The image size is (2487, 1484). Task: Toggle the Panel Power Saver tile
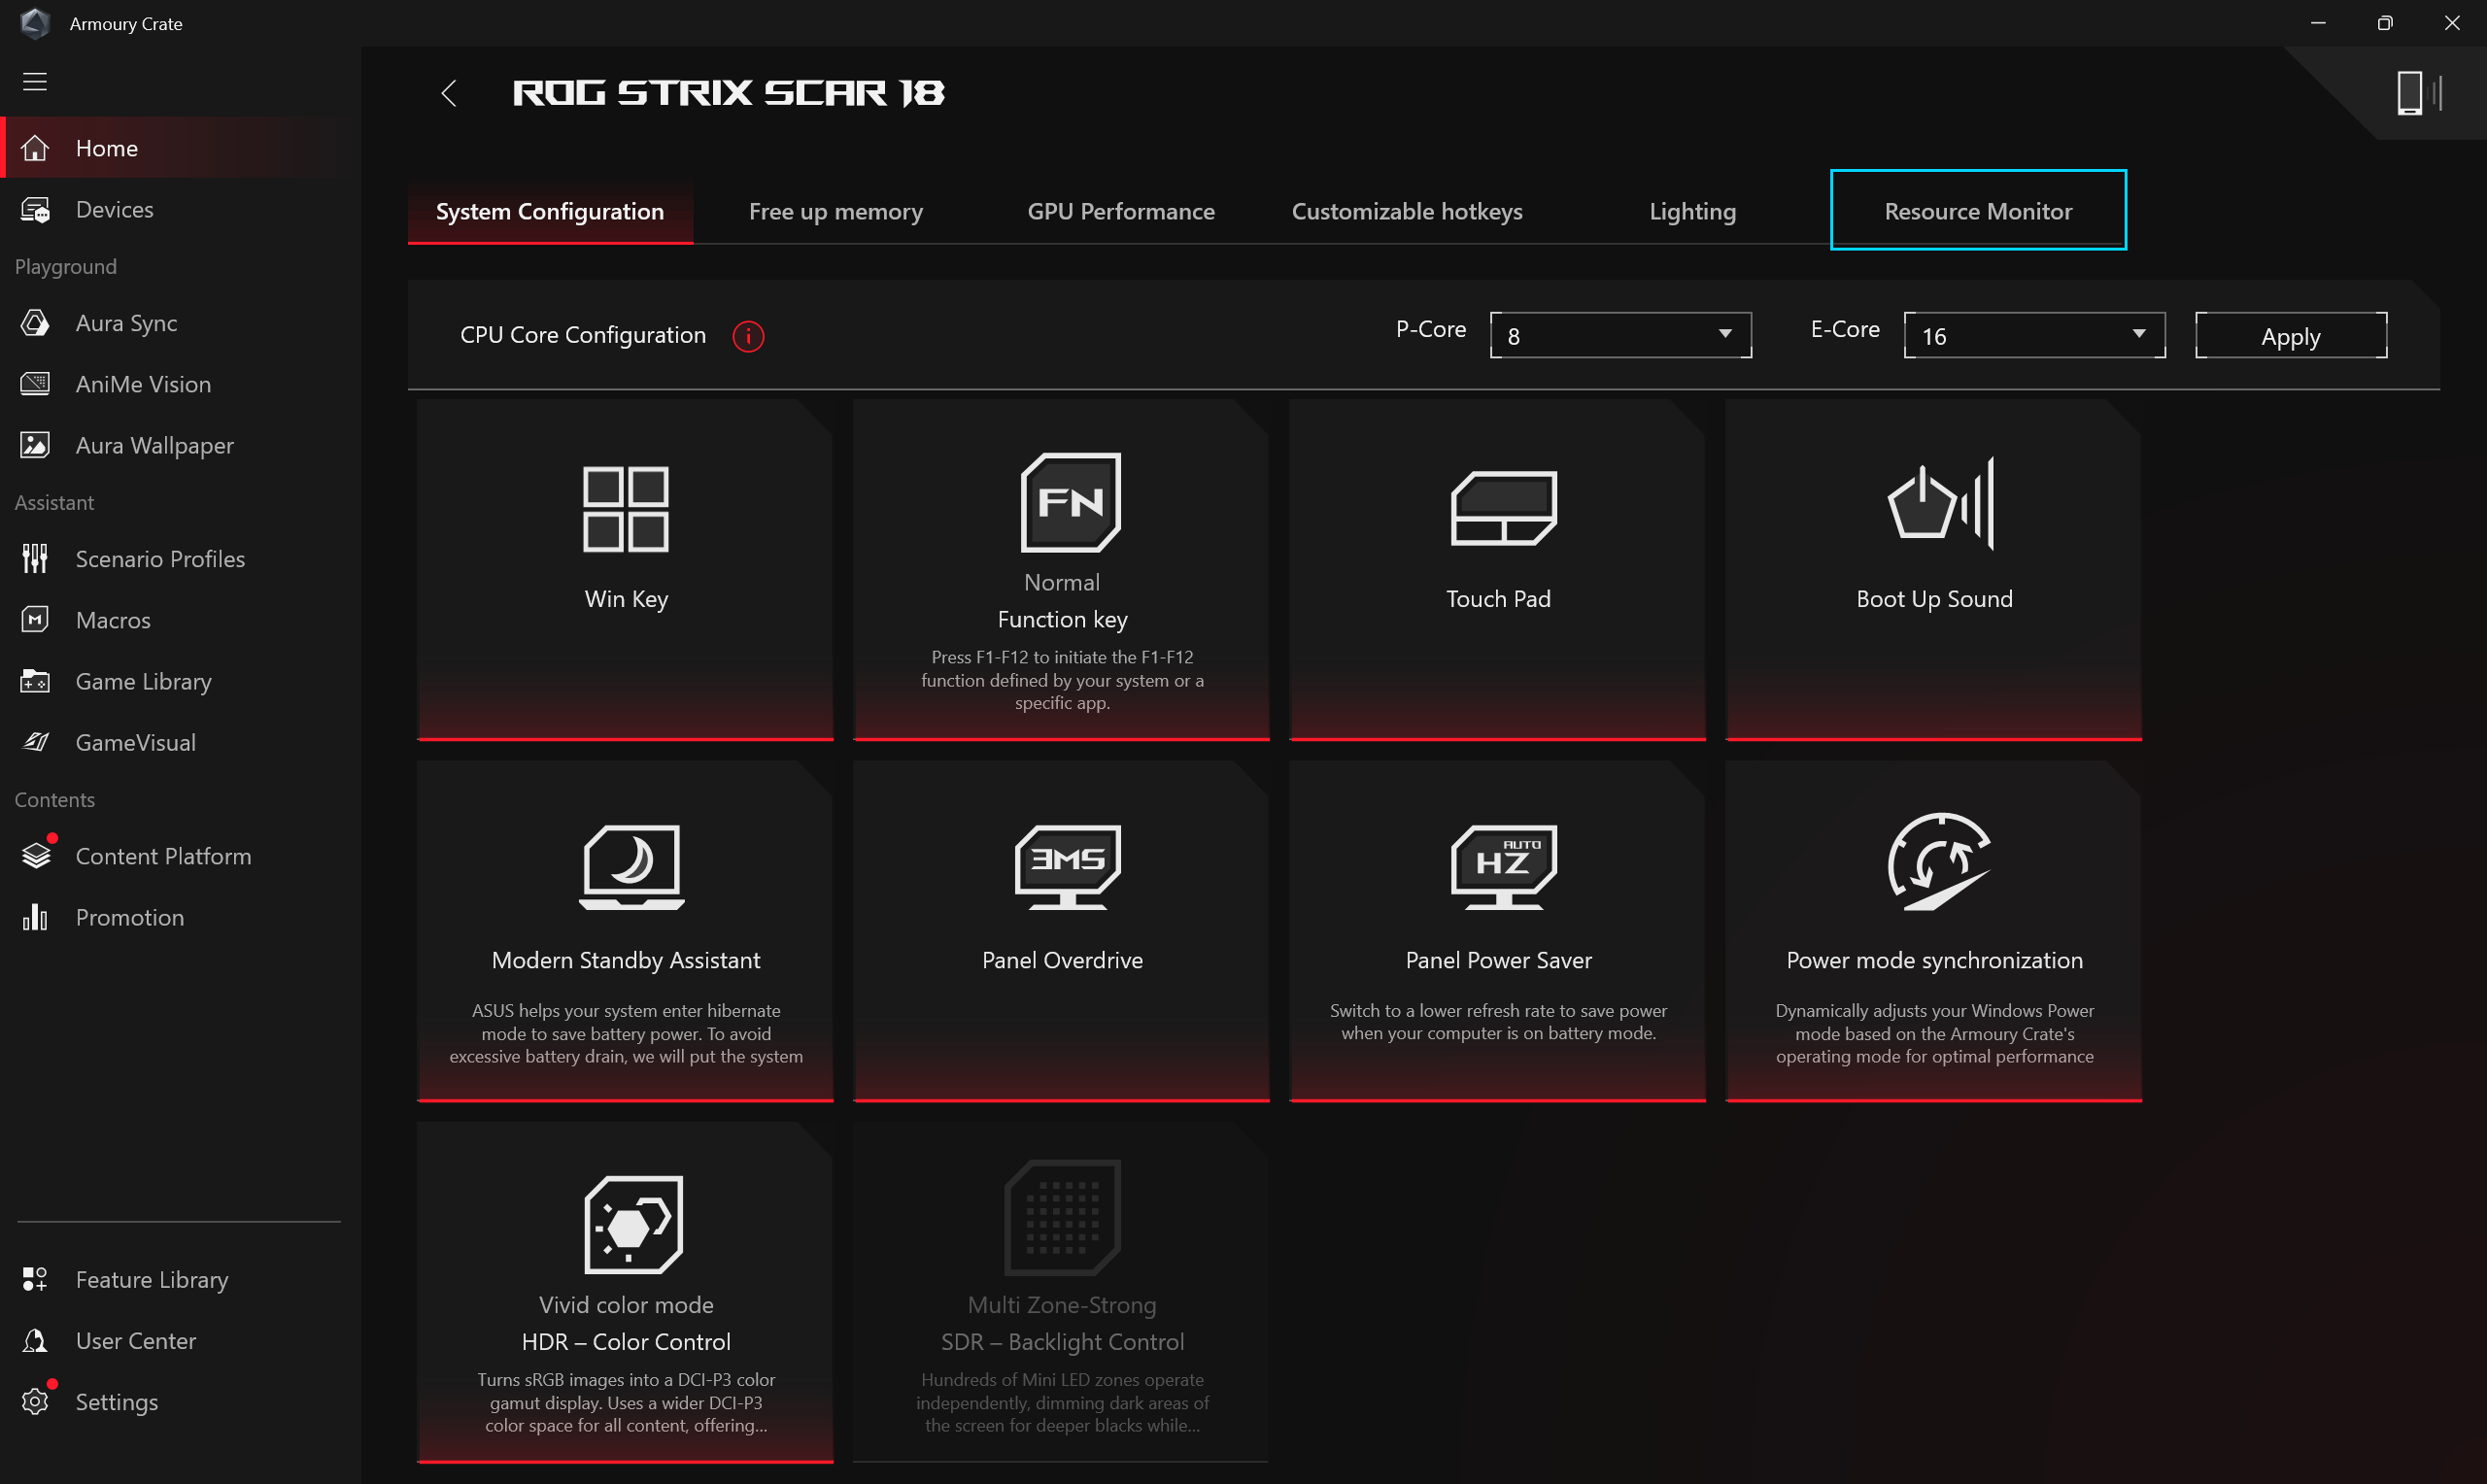[1497, 931]
